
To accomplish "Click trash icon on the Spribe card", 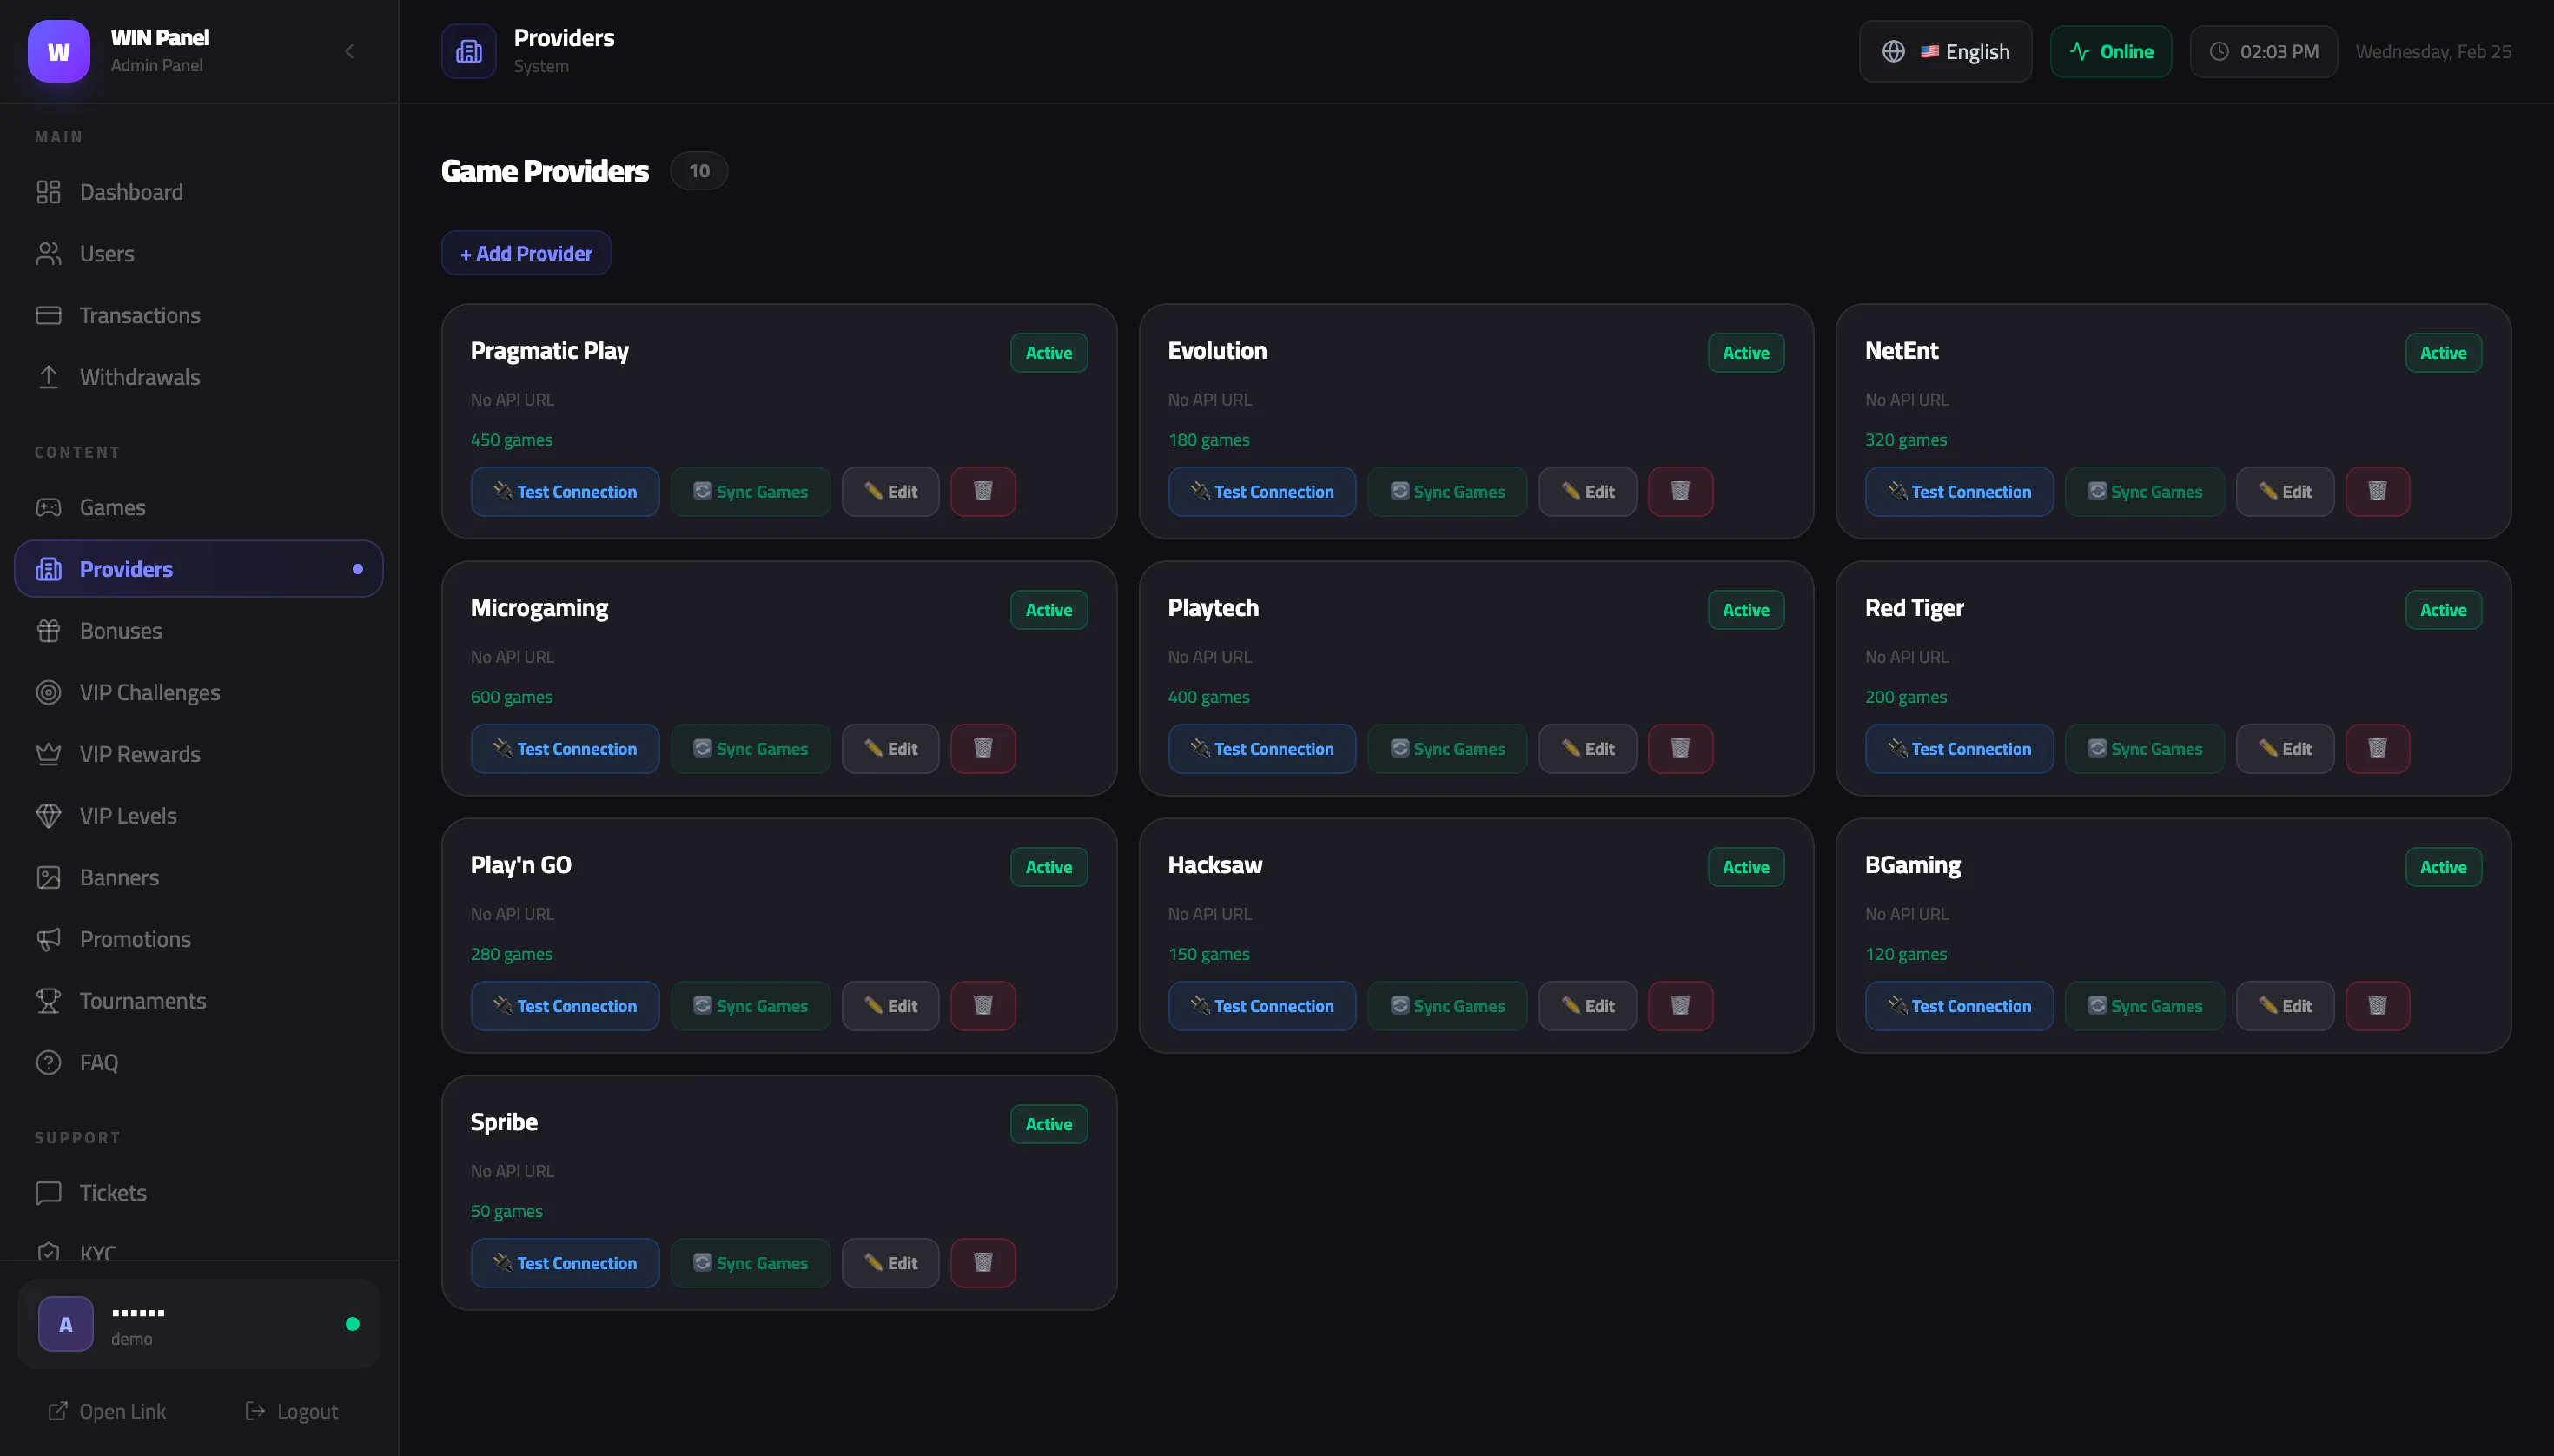I will (x=982, y=1262).
